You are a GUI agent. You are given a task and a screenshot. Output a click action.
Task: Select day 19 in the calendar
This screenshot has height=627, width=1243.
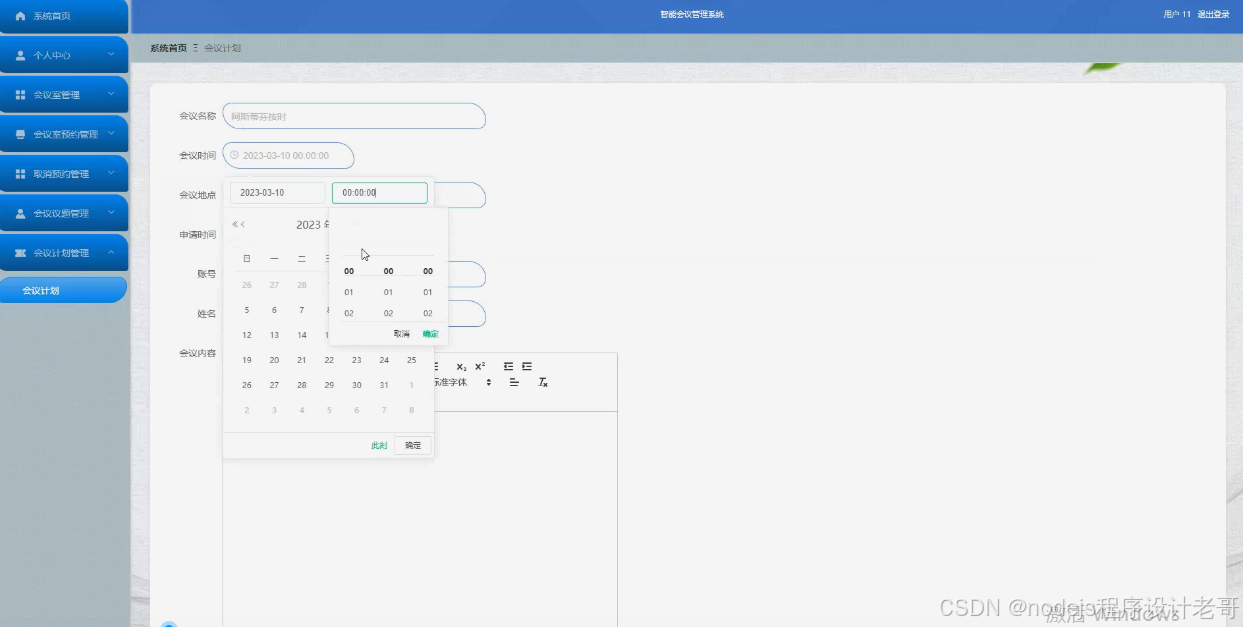[x=247, y=360]
